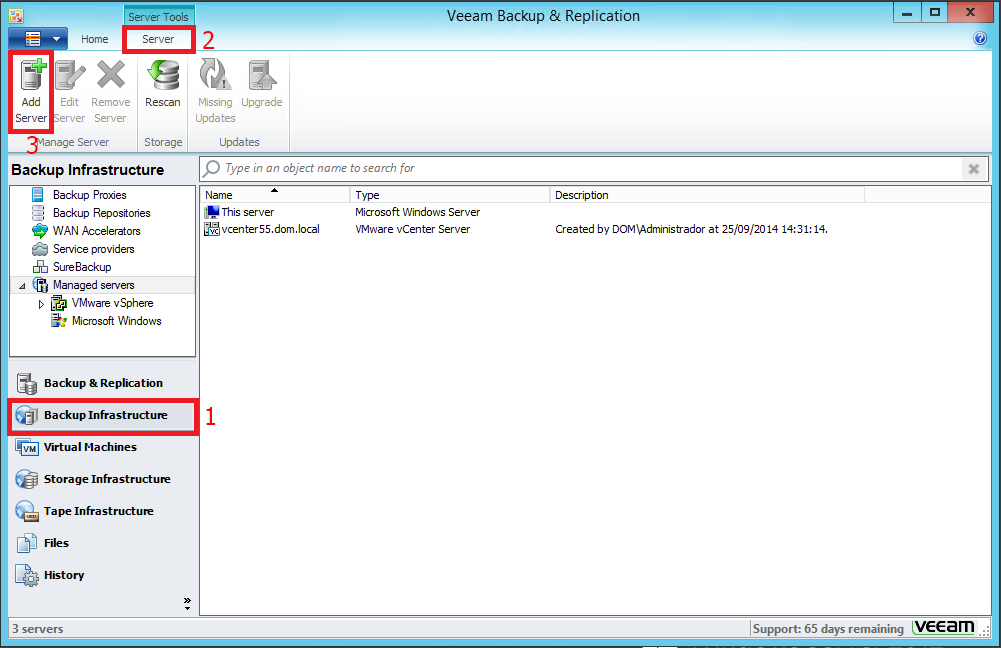This screenshot has height=648, width=1001.
Task: Open the Tape Infrastructure view
Action: click(x=103, y=511)
